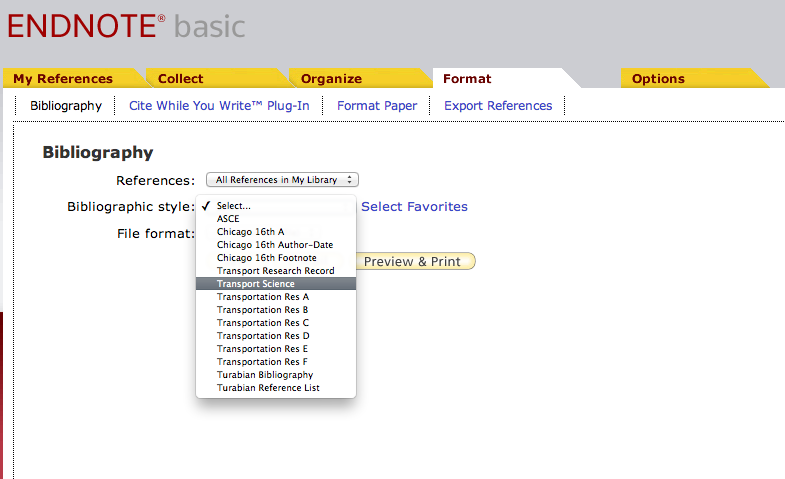Open the Export References link
Viewport: 785px width, 479px height.
point(498,106)
